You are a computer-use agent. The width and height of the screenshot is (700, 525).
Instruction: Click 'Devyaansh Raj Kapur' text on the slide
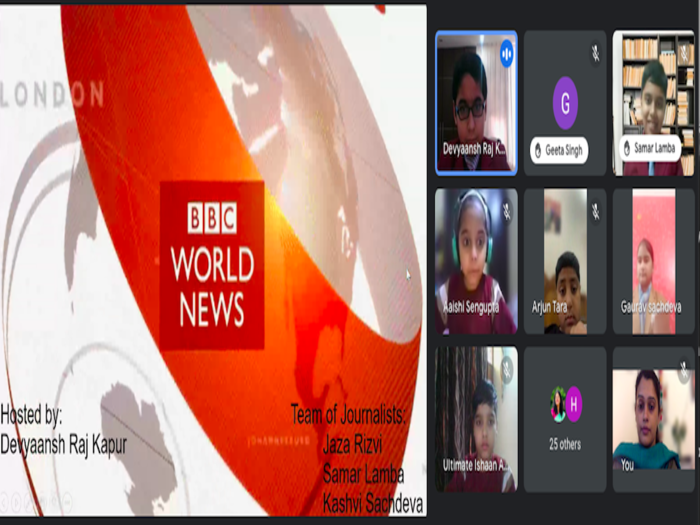[x=64, y=445]
